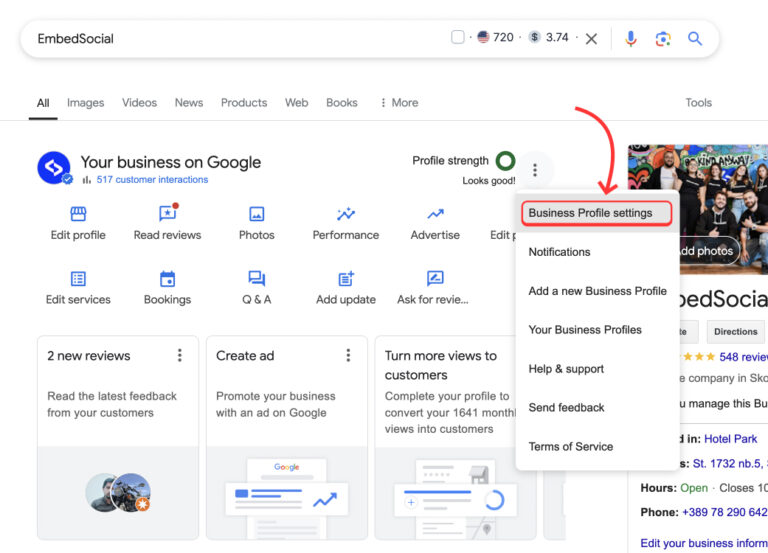The width and height of the screenshot is (768, 553).
Task: Select Business Profile settings menu item
Action: pyautogui.click(x=597, y=213)
